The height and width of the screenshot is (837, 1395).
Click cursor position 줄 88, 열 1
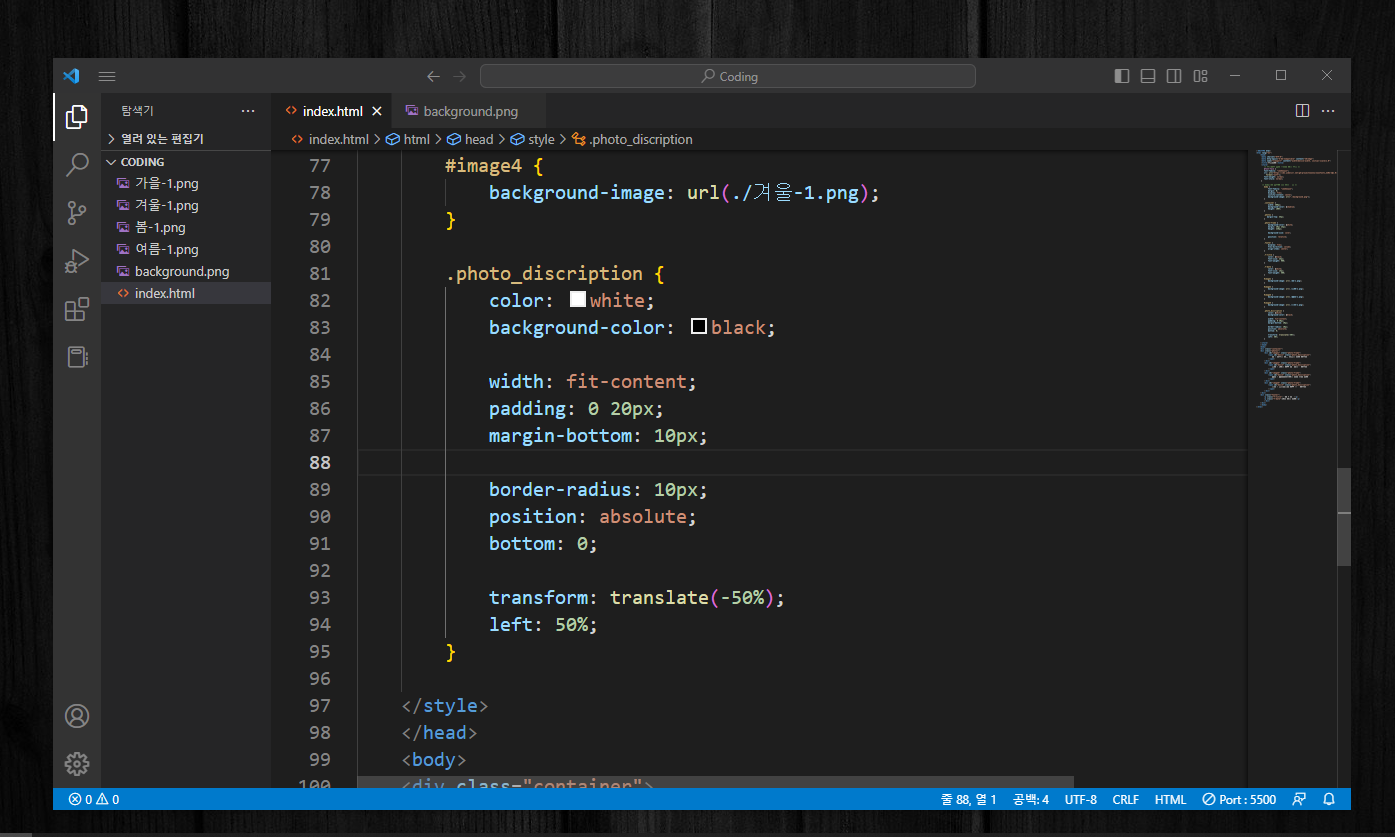[x=968, y=799]
